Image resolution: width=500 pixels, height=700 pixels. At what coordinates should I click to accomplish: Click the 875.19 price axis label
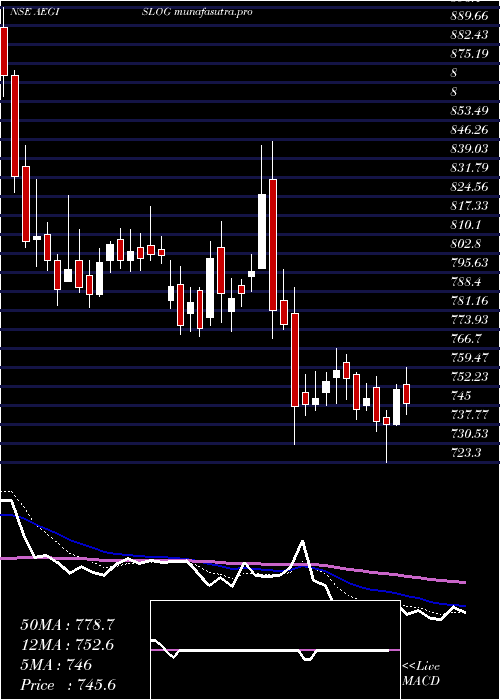click(x=470, y=54)
